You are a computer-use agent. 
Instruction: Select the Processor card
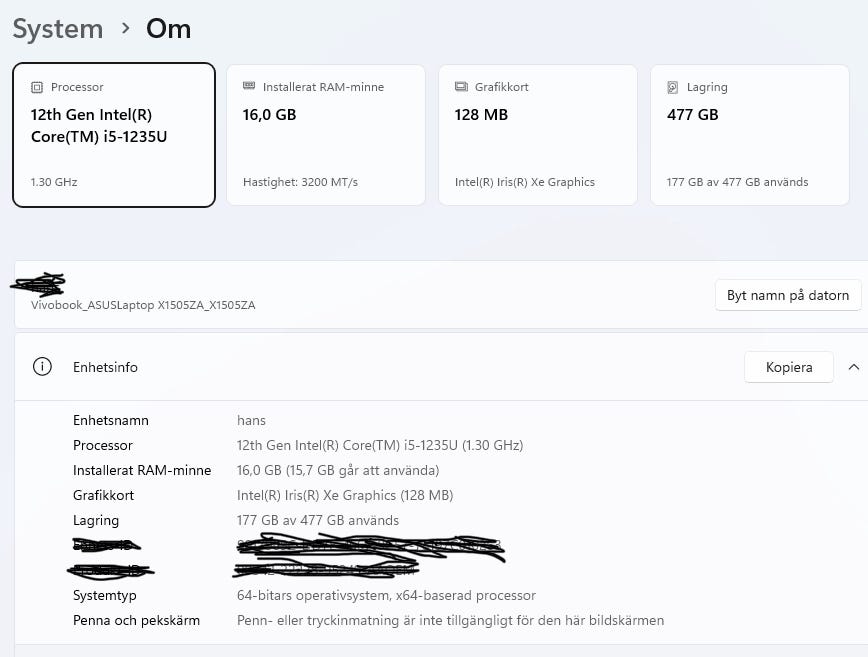click(114, 135)
